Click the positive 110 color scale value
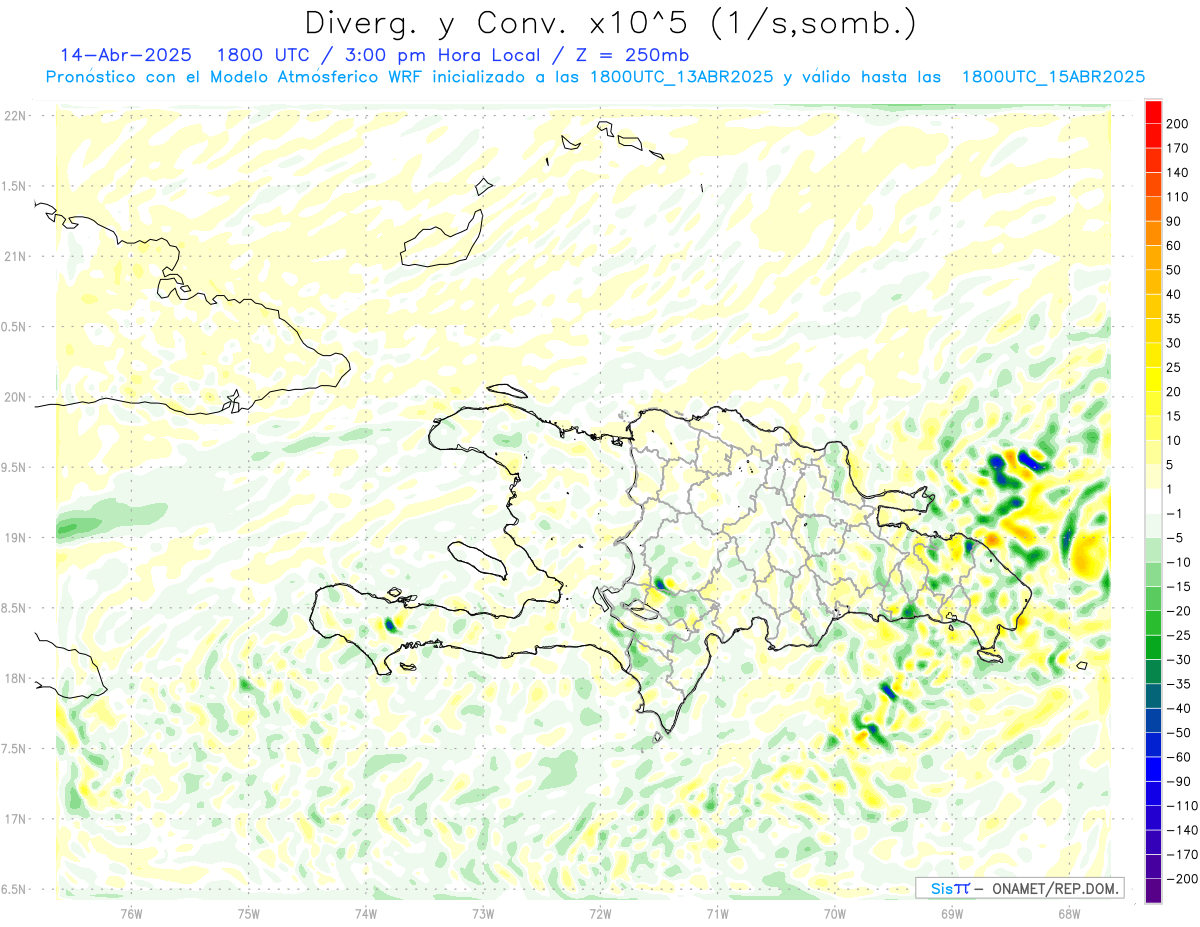This screenshot has height=927, width=1200. tap(1177, 197)
